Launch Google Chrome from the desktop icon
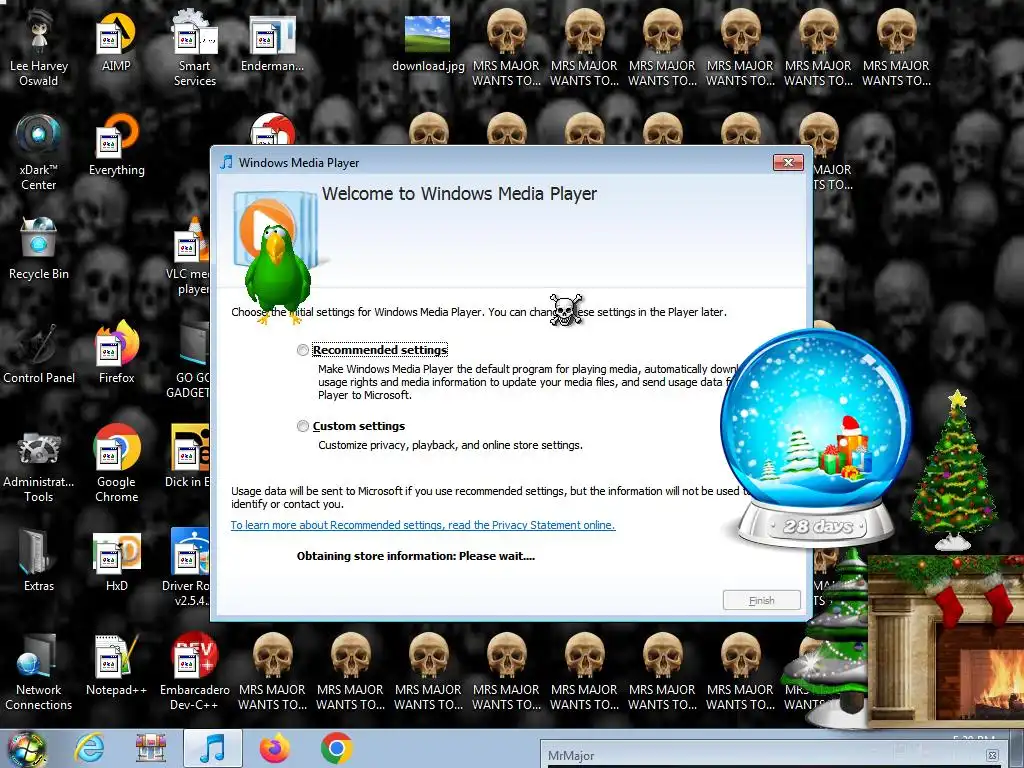Viewport: 1024px width, 768px height. pos(116,465)
